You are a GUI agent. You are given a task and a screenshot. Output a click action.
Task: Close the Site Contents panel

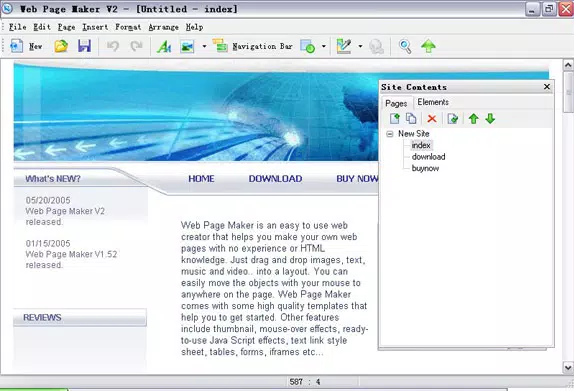[547, 87]
